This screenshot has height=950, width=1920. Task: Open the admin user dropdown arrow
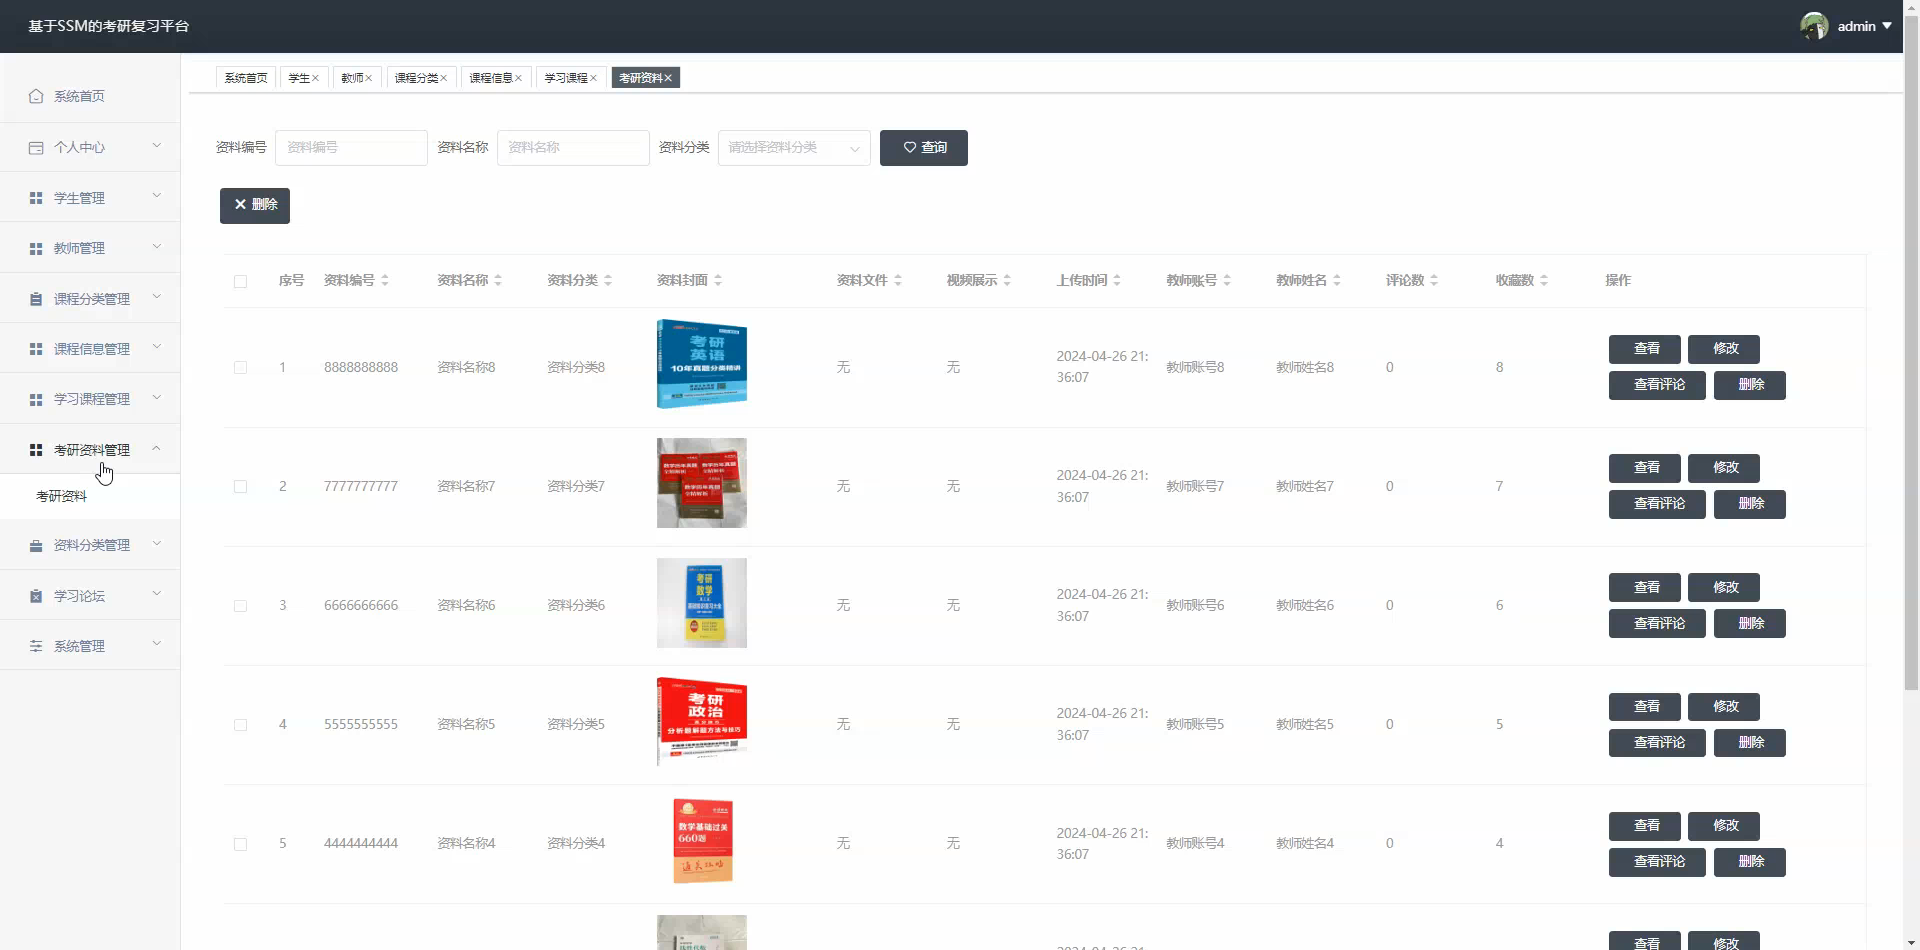pyautogui.click(x=1887, y=26)
